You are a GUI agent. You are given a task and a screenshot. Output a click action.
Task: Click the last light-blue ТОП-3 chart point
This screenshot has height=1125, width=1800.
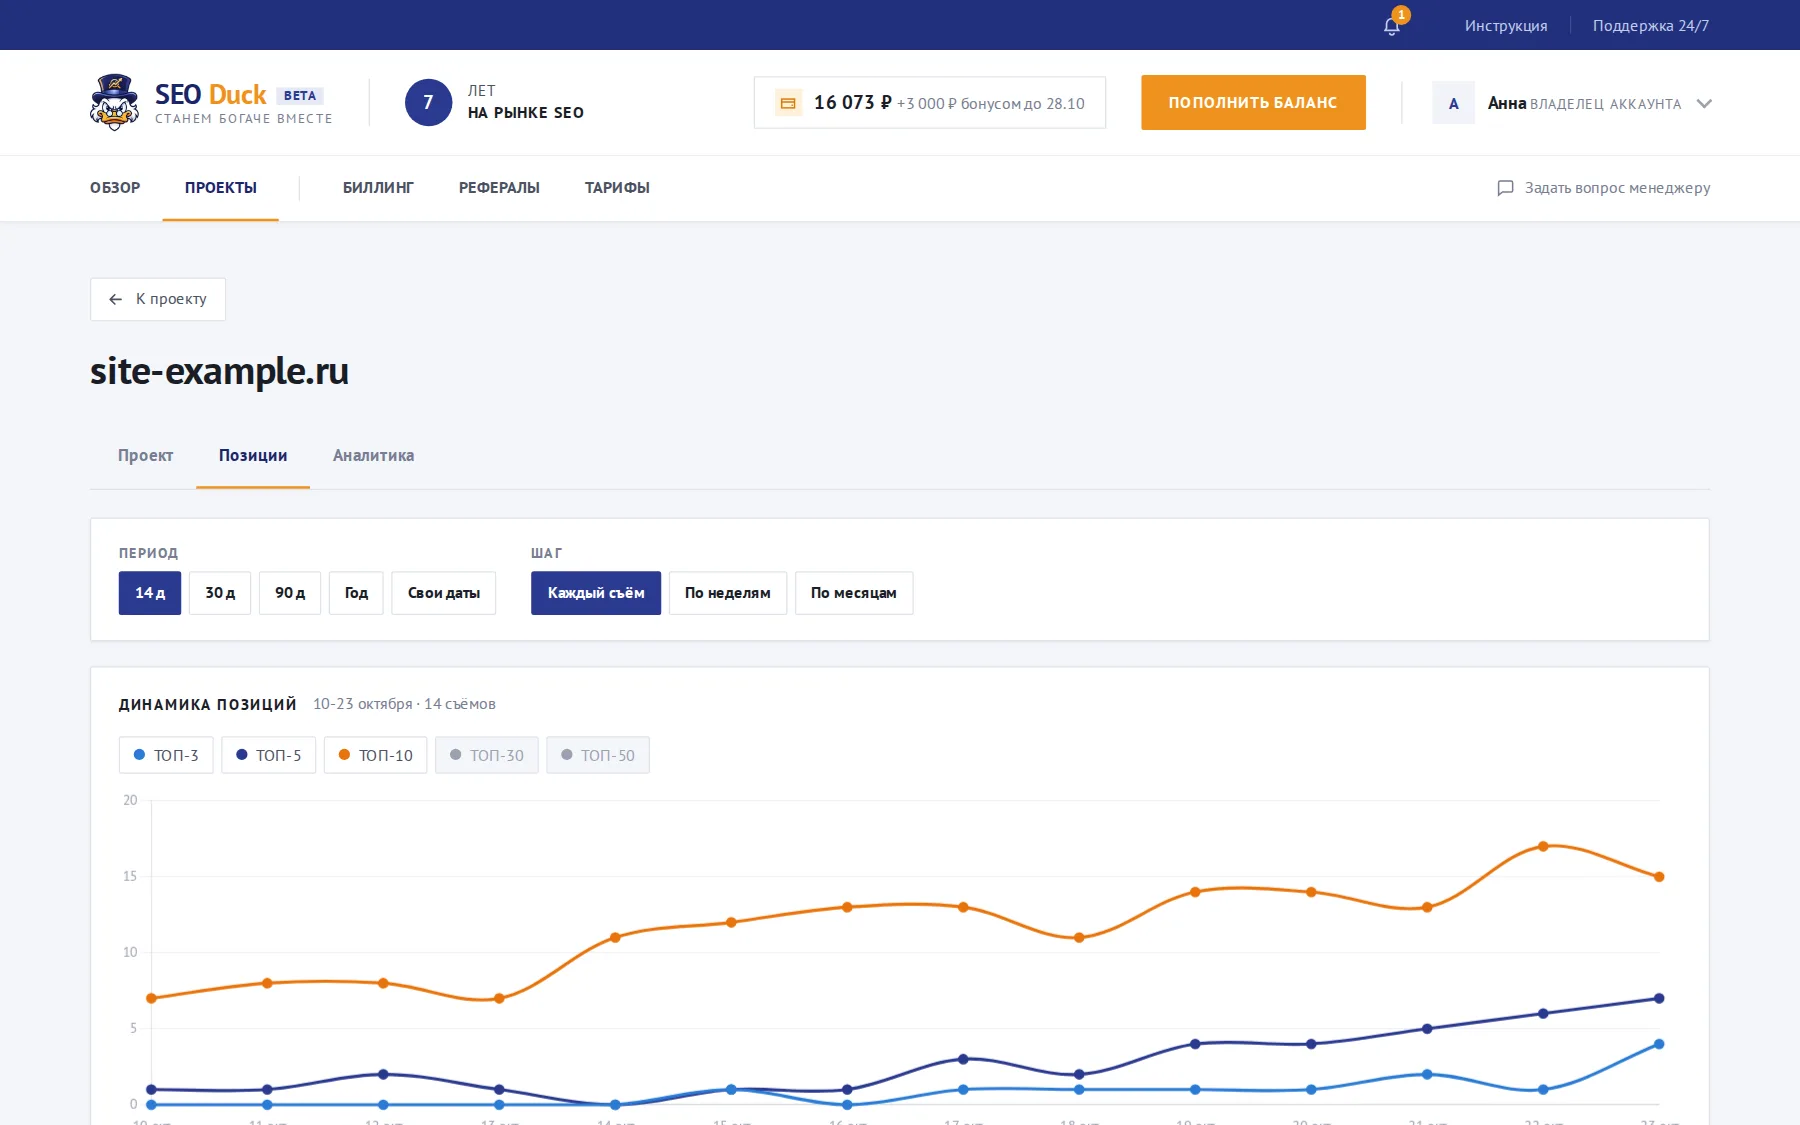point(1659,1044)
